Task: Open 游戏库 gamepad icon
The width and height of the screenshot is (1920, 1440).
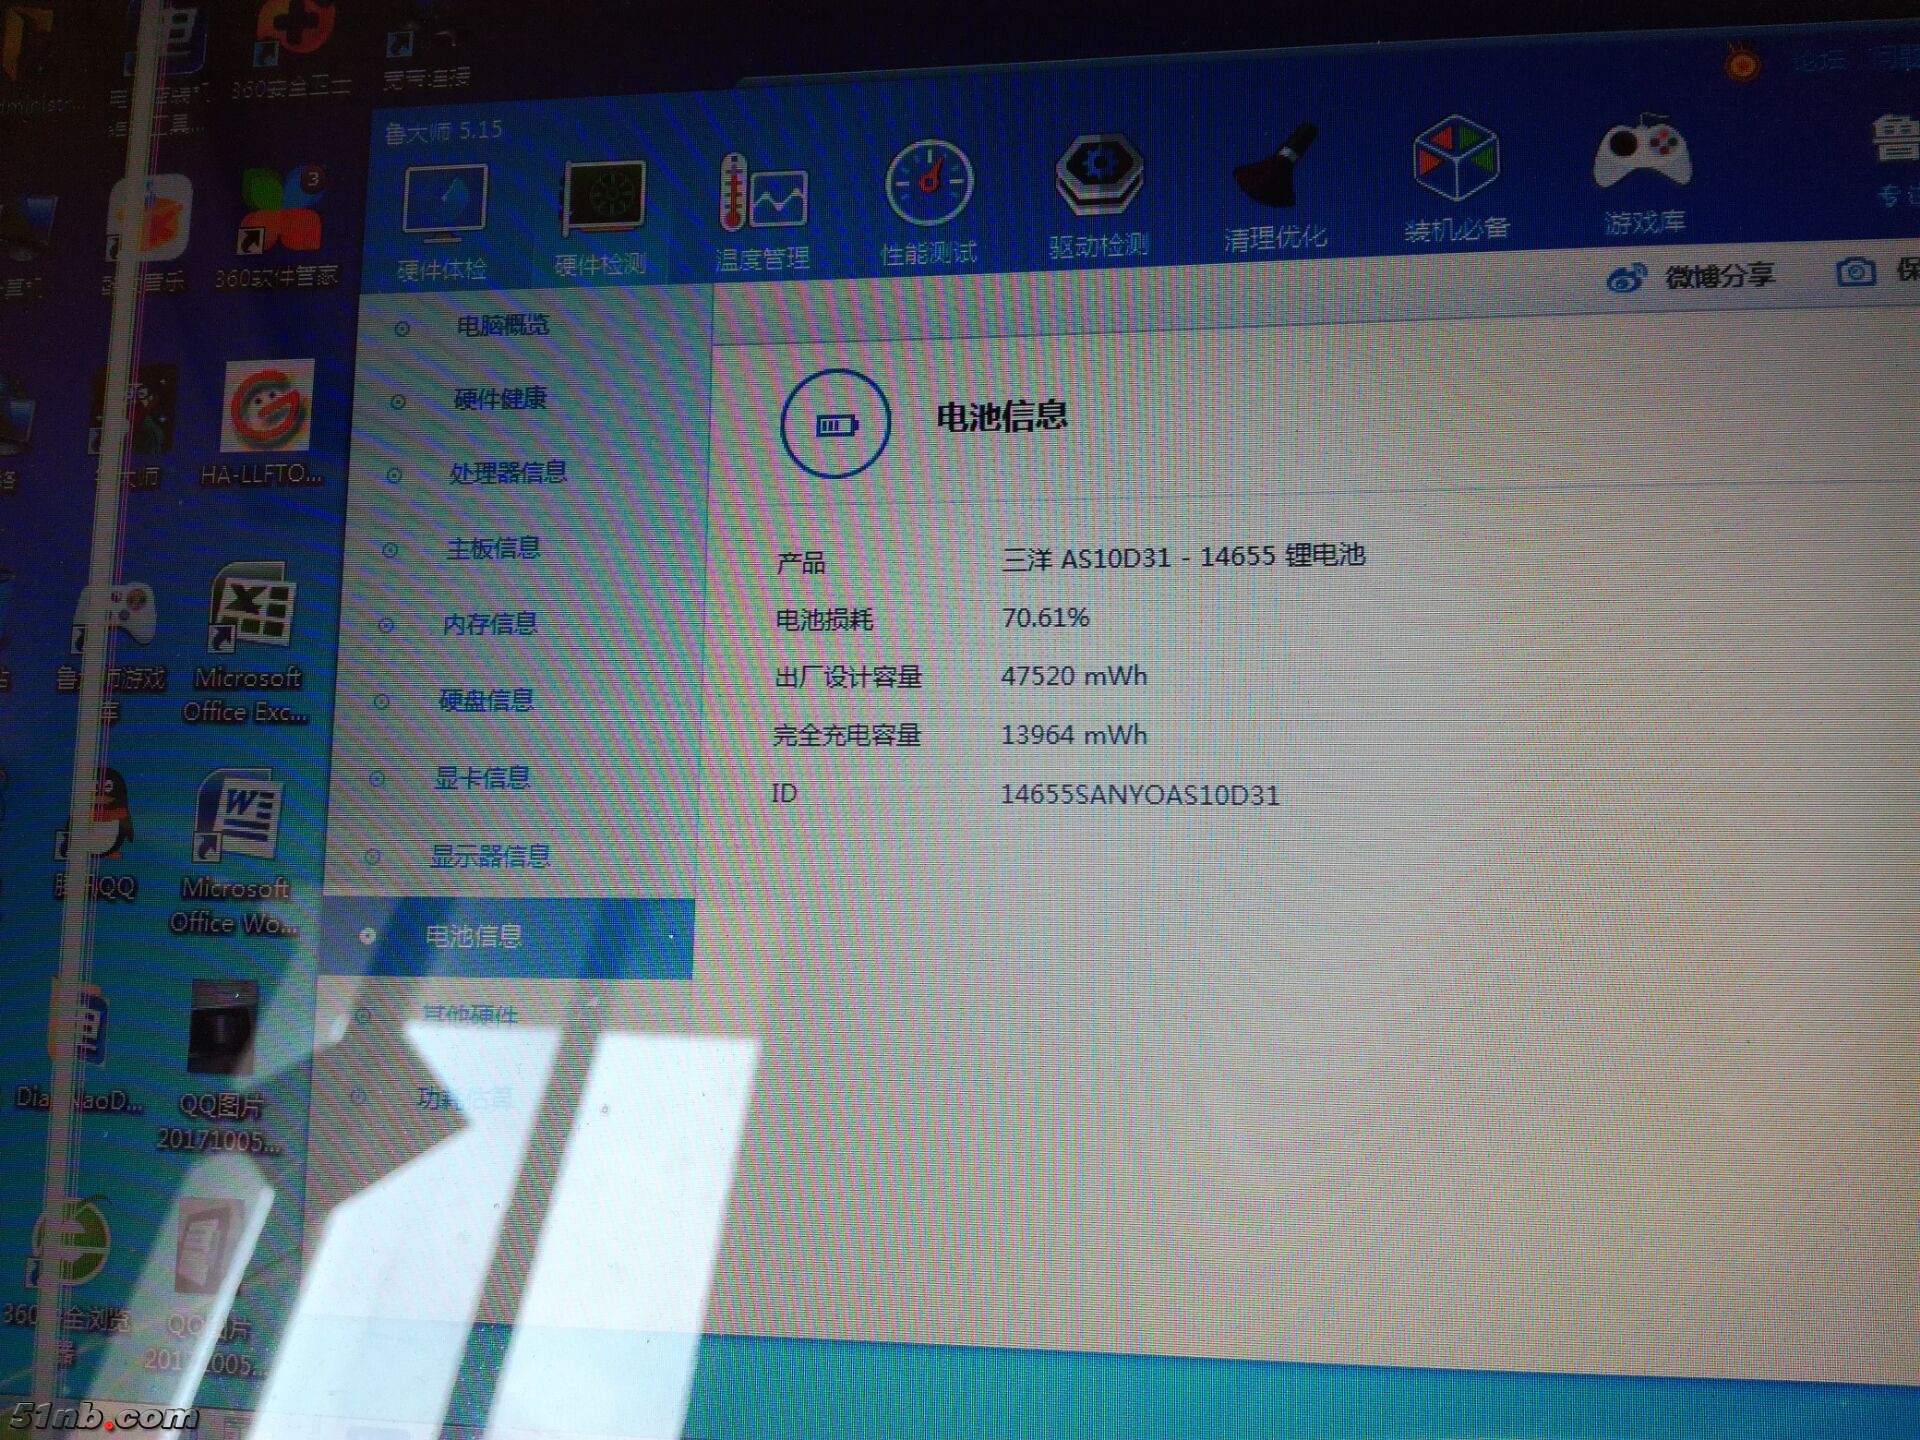Action: tap(1642, 156)
